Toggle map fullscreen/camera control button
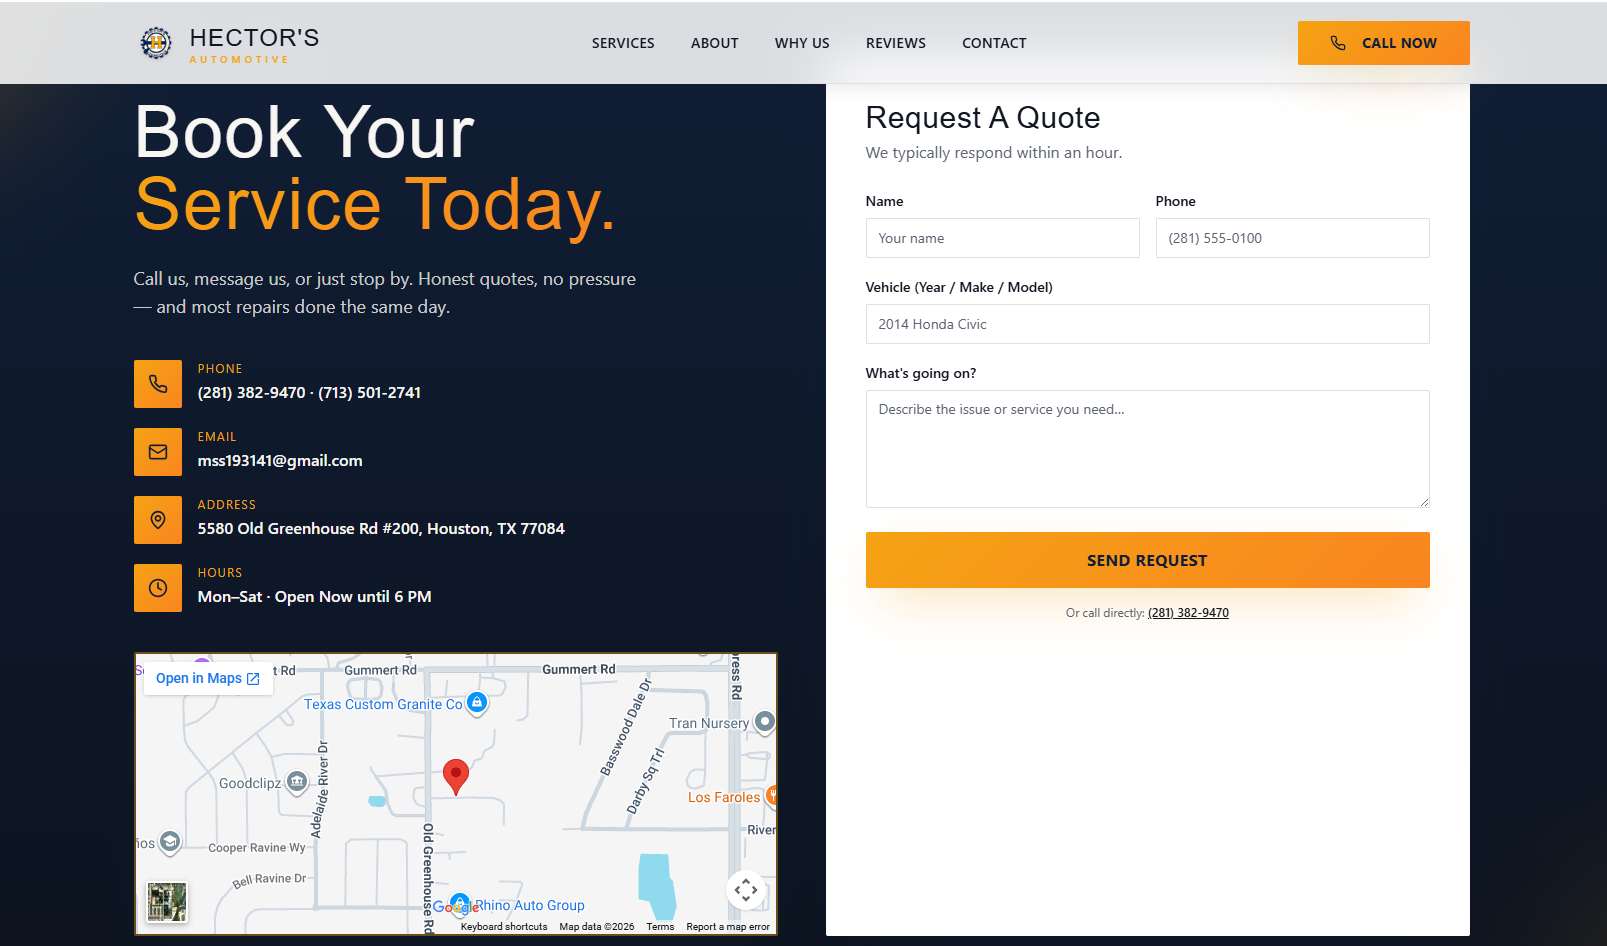This screenshot has width=1607, height=946. tap(746, 890)
